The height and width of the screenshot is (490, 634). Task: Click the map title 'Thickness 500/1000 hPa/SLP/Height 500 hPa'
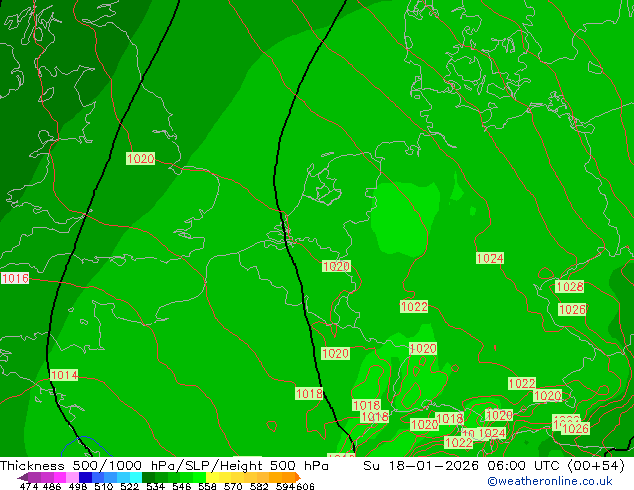[x=164, y=466]
